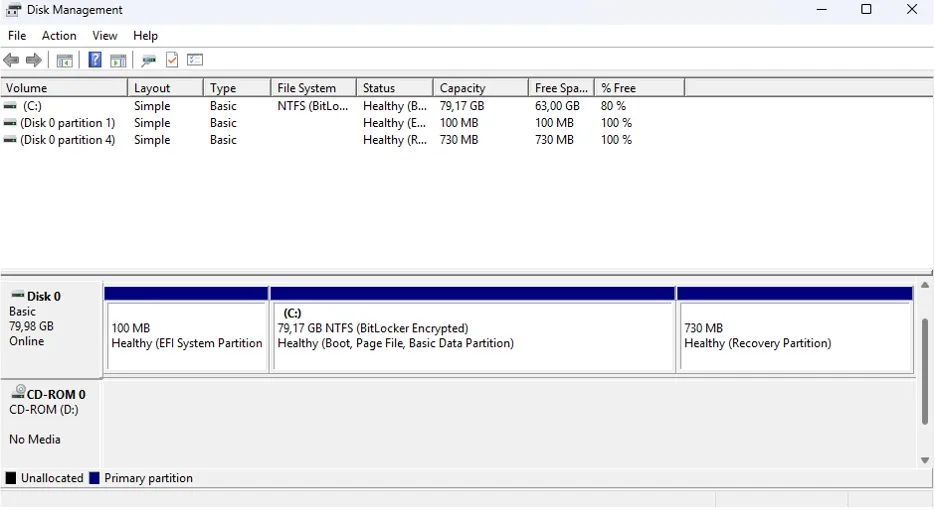935x510 pixels.
Task: Click the disk drive toolbar icon
Action: pyautogui.click(x=148, y=60)
